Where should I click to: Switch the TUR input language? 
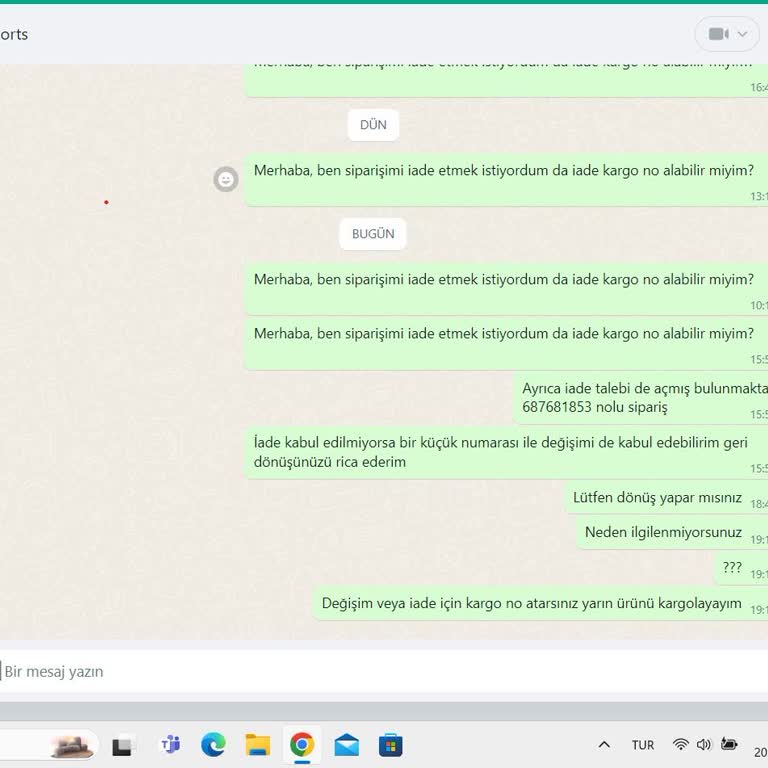[643, 745]
